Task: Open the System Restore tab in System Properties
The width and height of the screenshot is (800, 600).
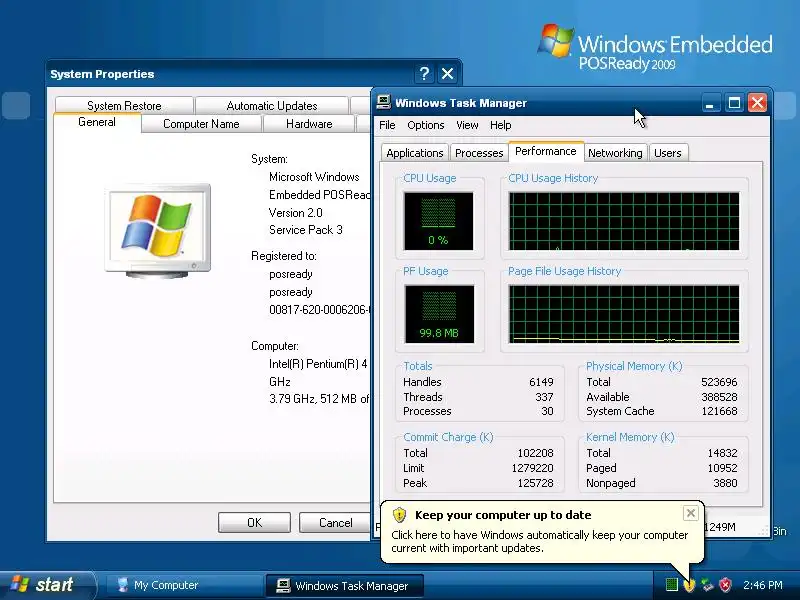Action: tap(124, 106)
